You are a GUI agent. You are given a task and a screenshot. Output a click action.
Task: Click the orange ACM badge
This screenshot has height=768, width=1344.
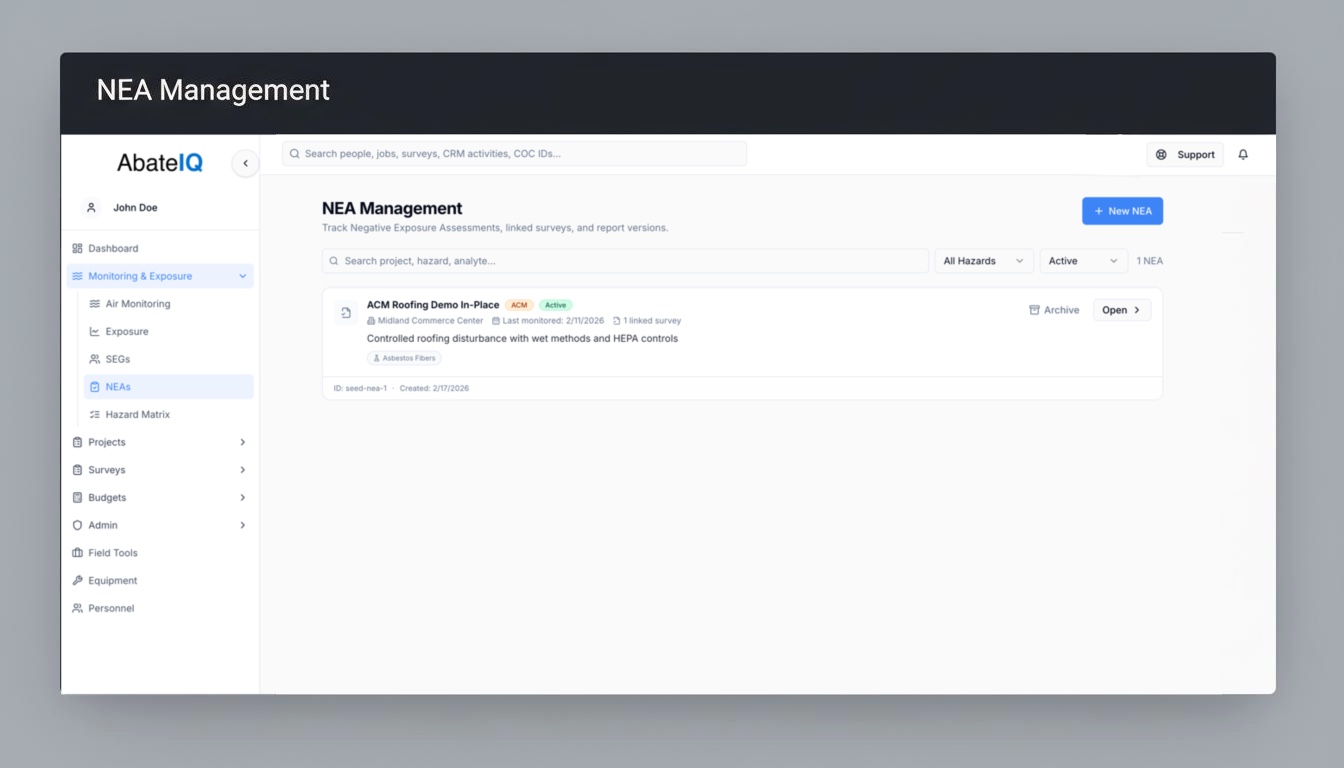click(519, 305)
